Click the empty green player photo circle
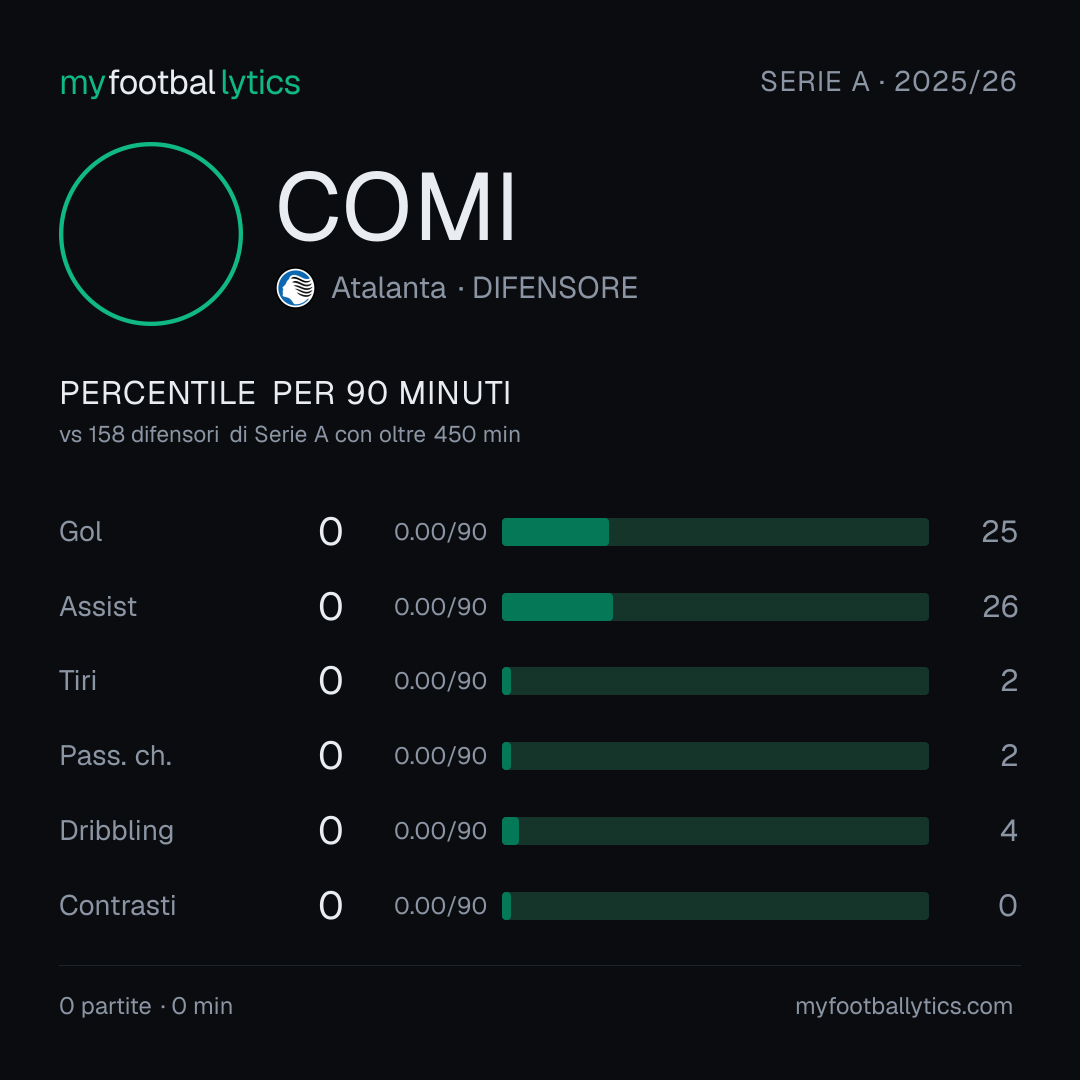 151,233
